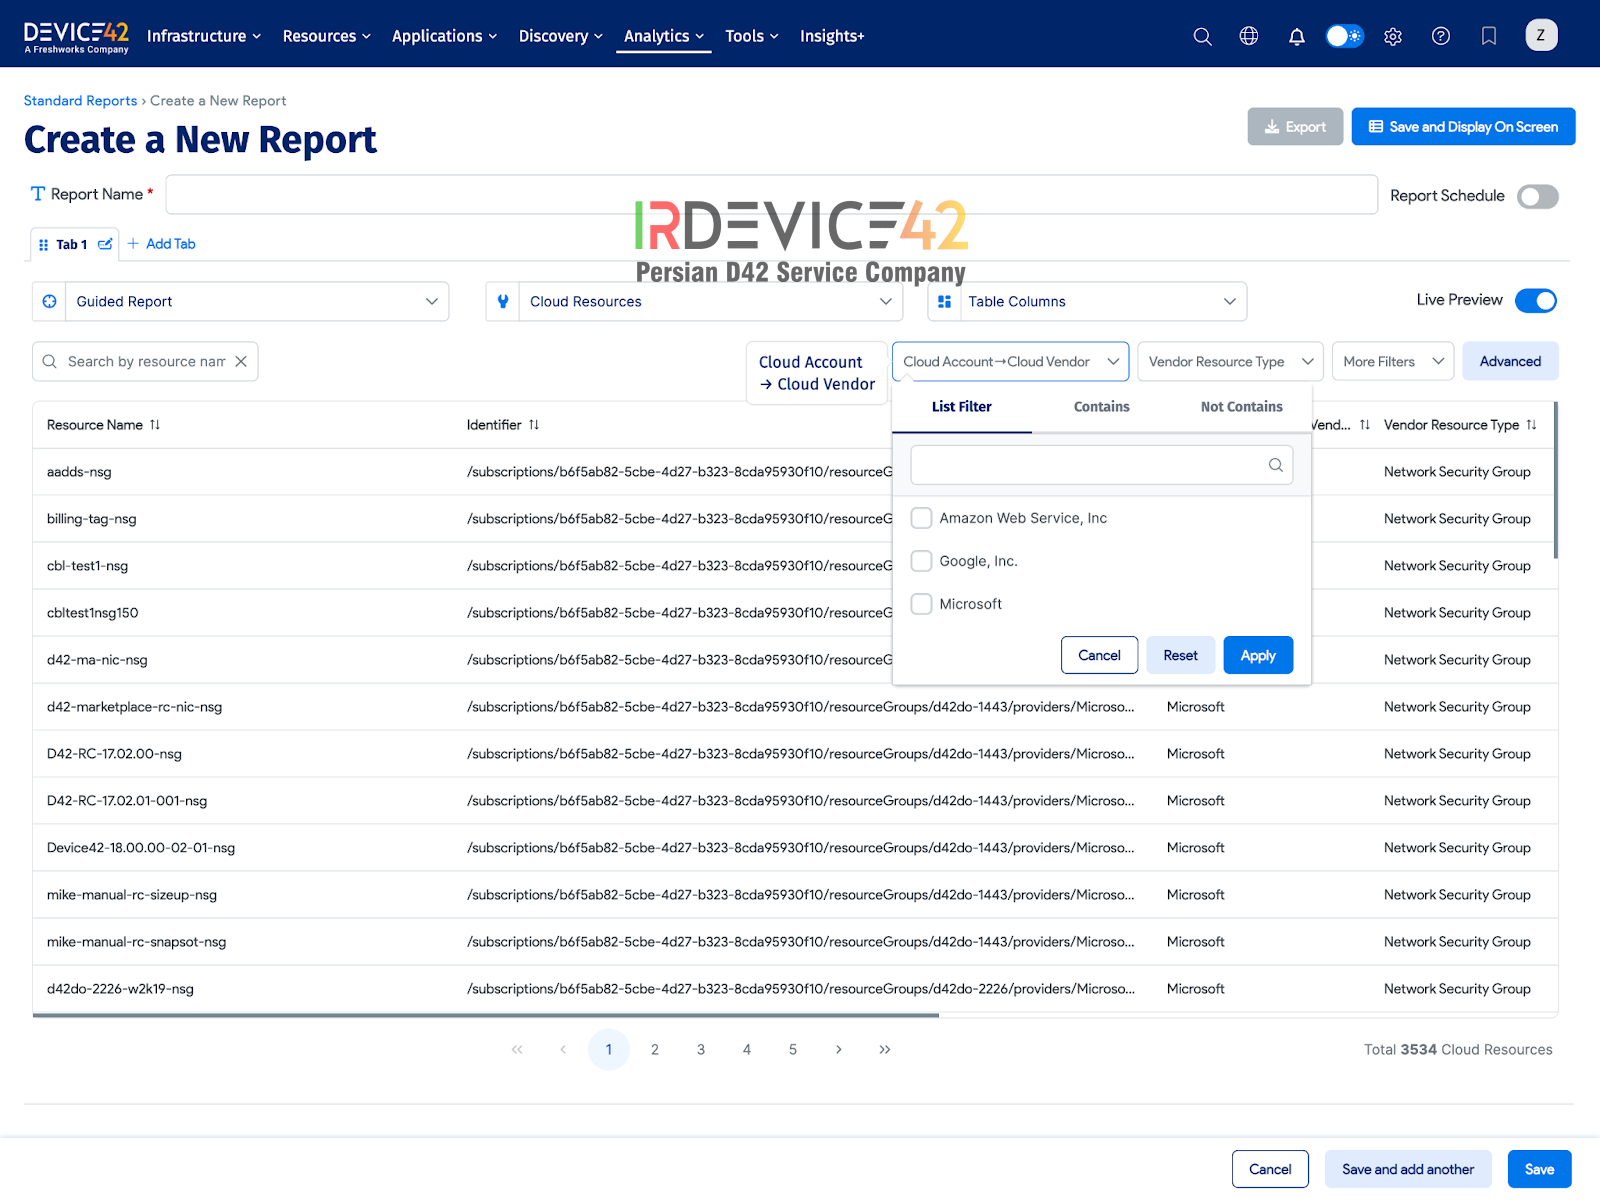1600x1200 pixels.
Task: Clear the resource name search X
Action: pyautogui.click(x=241, y=361)
